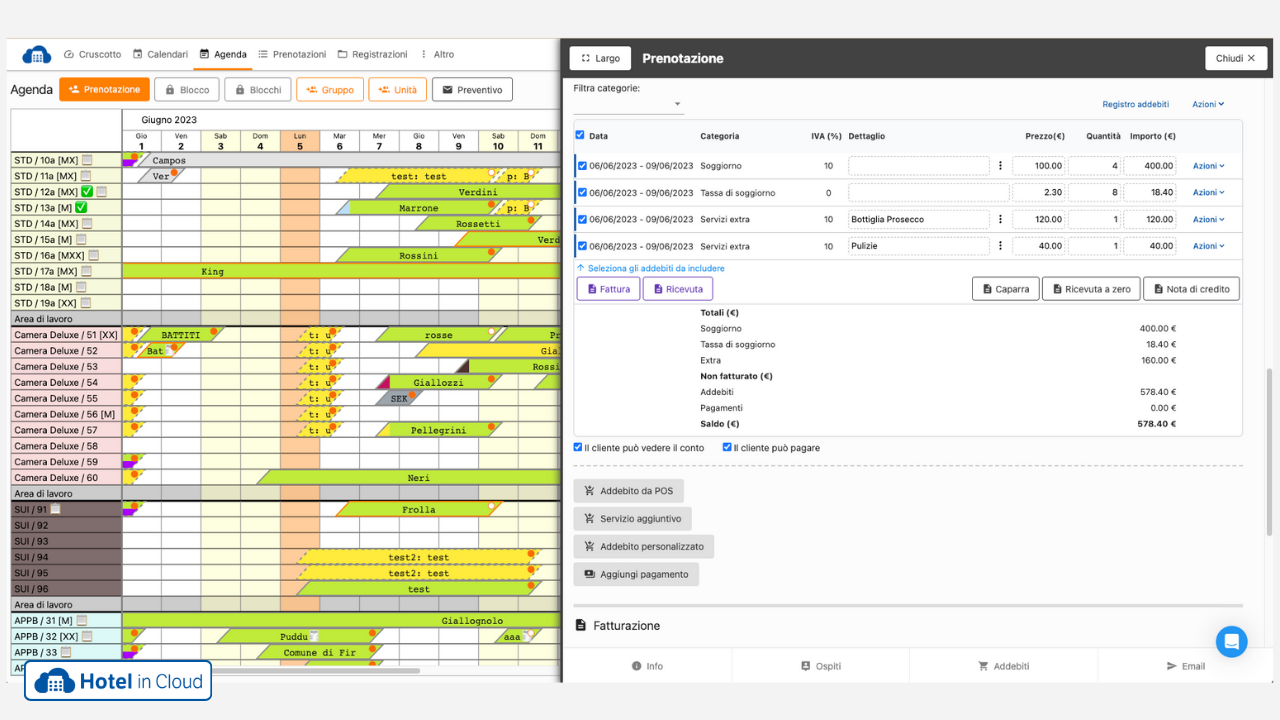The height and width of the screenshot is (720, 1280).
Task: Open the Registro addebiti link
Action: click(x=1135, y=104)
